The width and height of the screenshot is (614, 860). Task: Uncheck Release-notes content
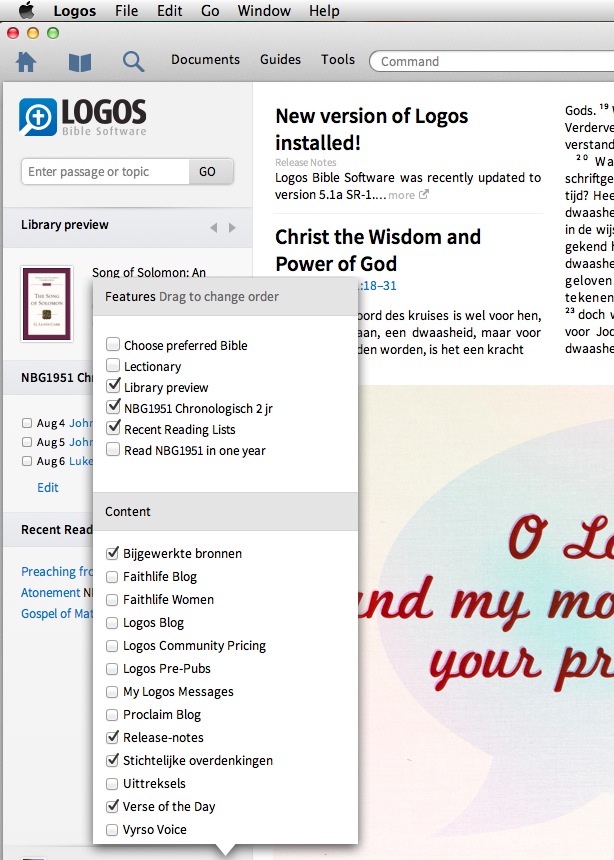[x=112, y=737]
